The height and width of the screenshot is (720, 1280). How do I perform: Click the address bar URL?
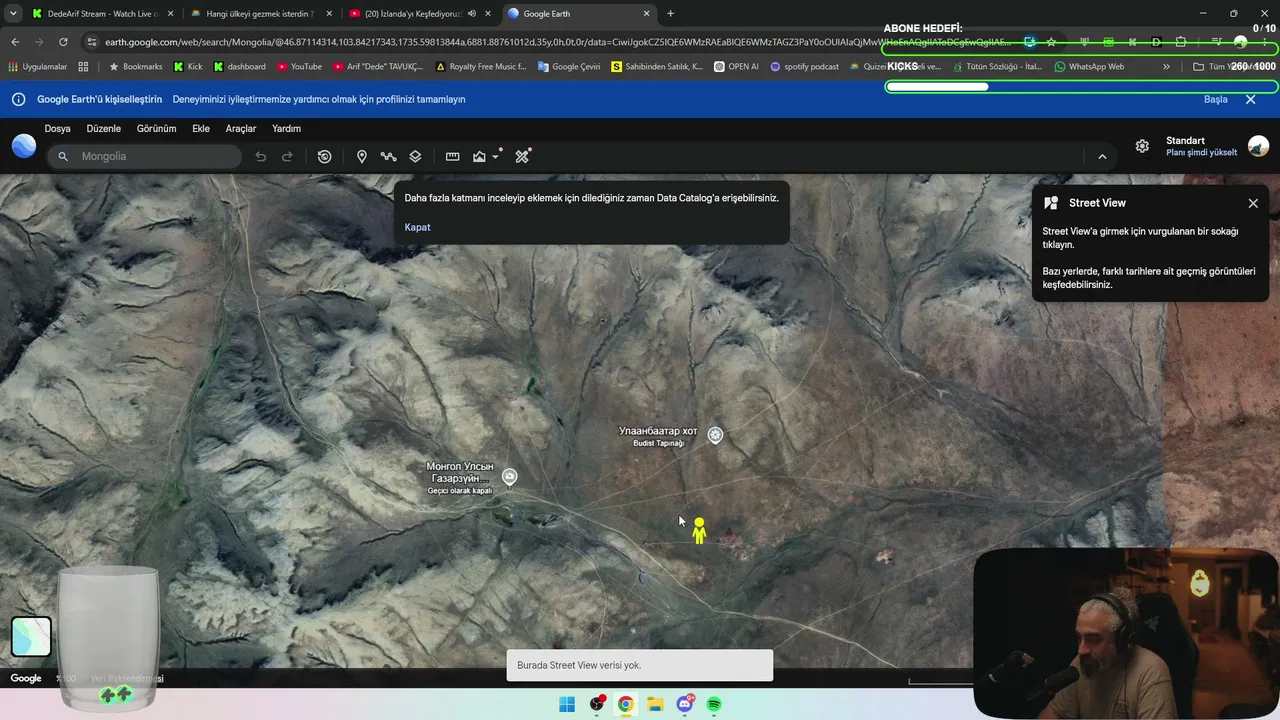(x=558, y=42)
